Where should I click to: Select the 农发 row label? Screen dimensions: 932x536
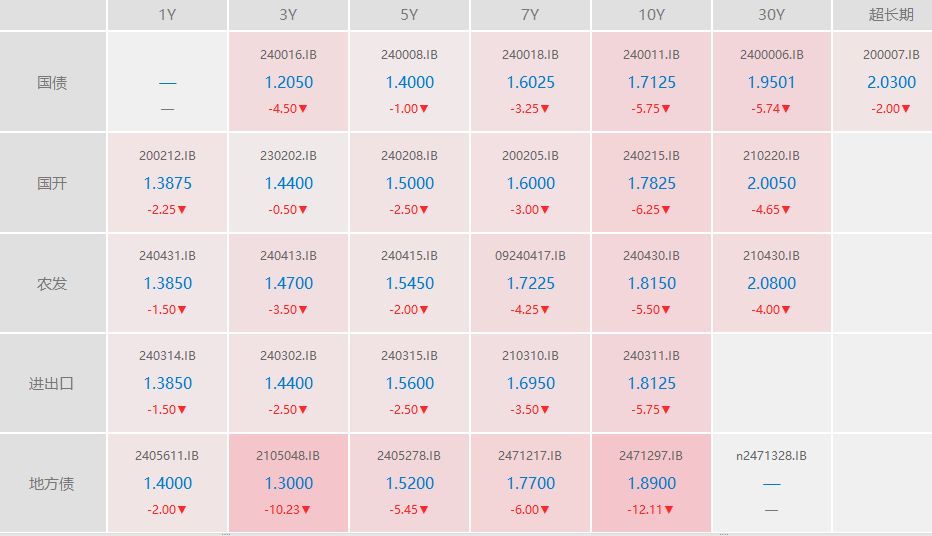click(x=52, y=283)
